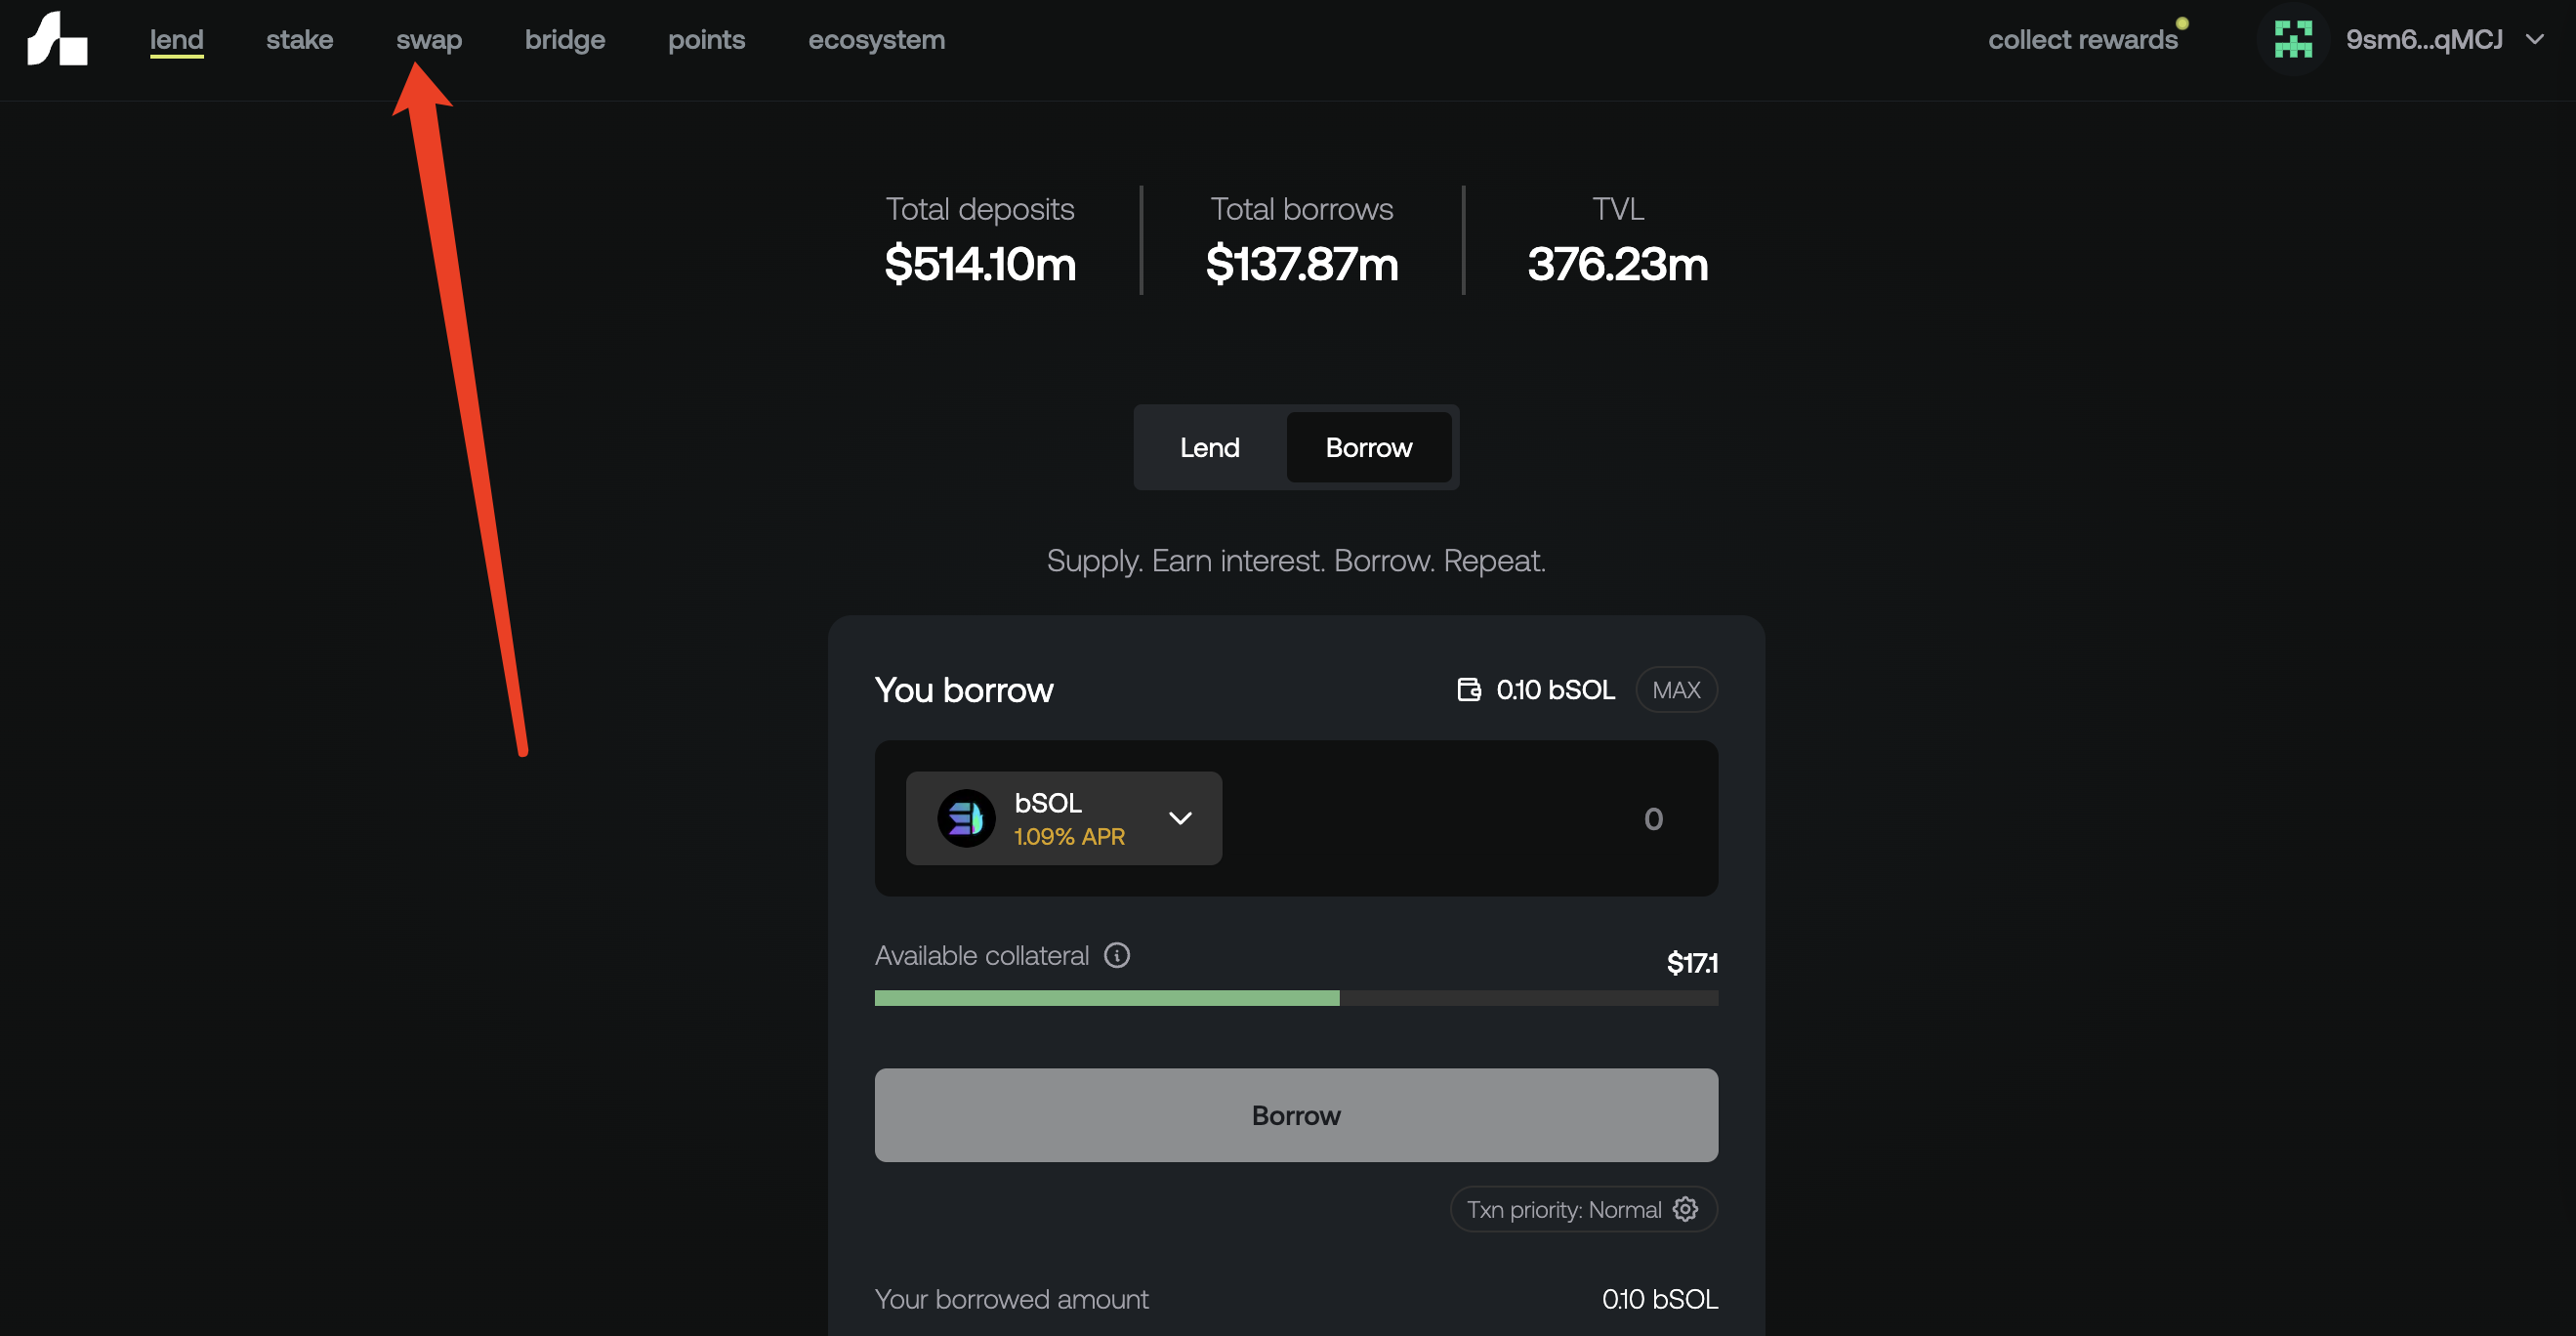This screenshot has width=2576, height=1336.
Task: Click the Available collateral info icon
Action: 1116,955
